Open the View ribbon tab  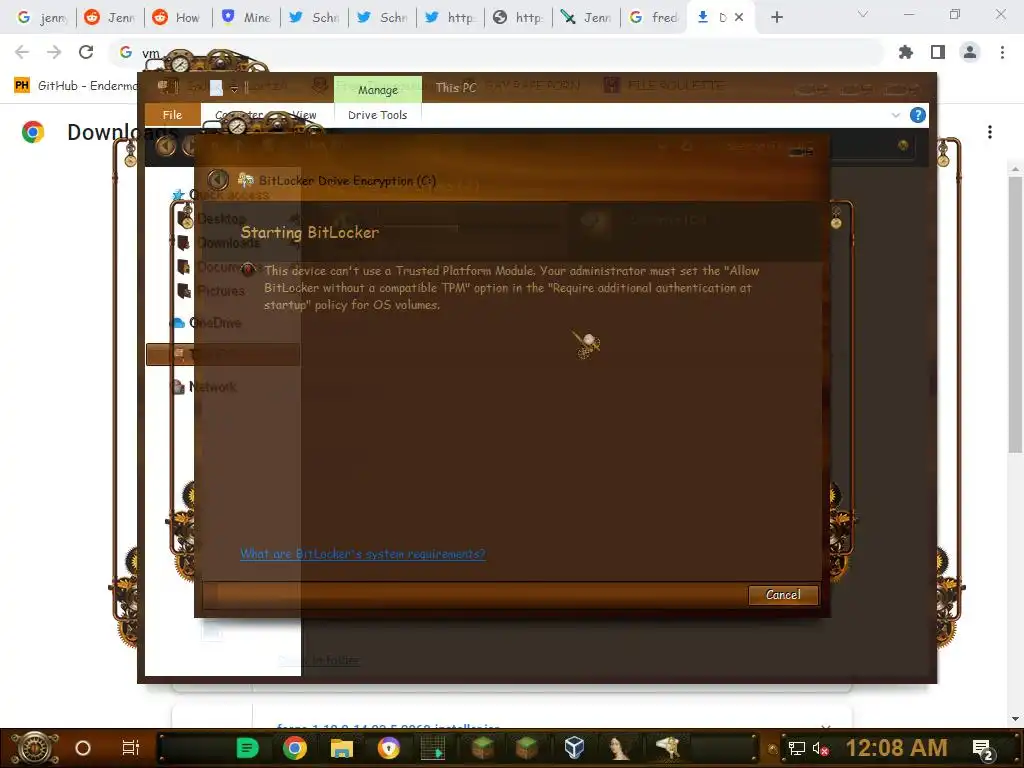[304, 114]
